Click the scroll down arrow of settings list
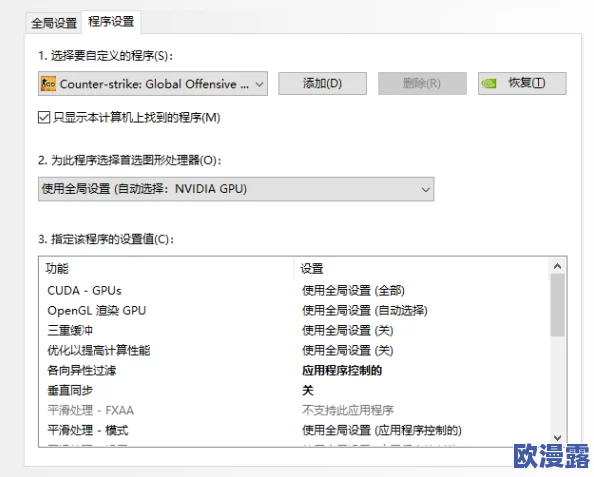The width and height of the screenshot is (594, 477). pos(557,438)
